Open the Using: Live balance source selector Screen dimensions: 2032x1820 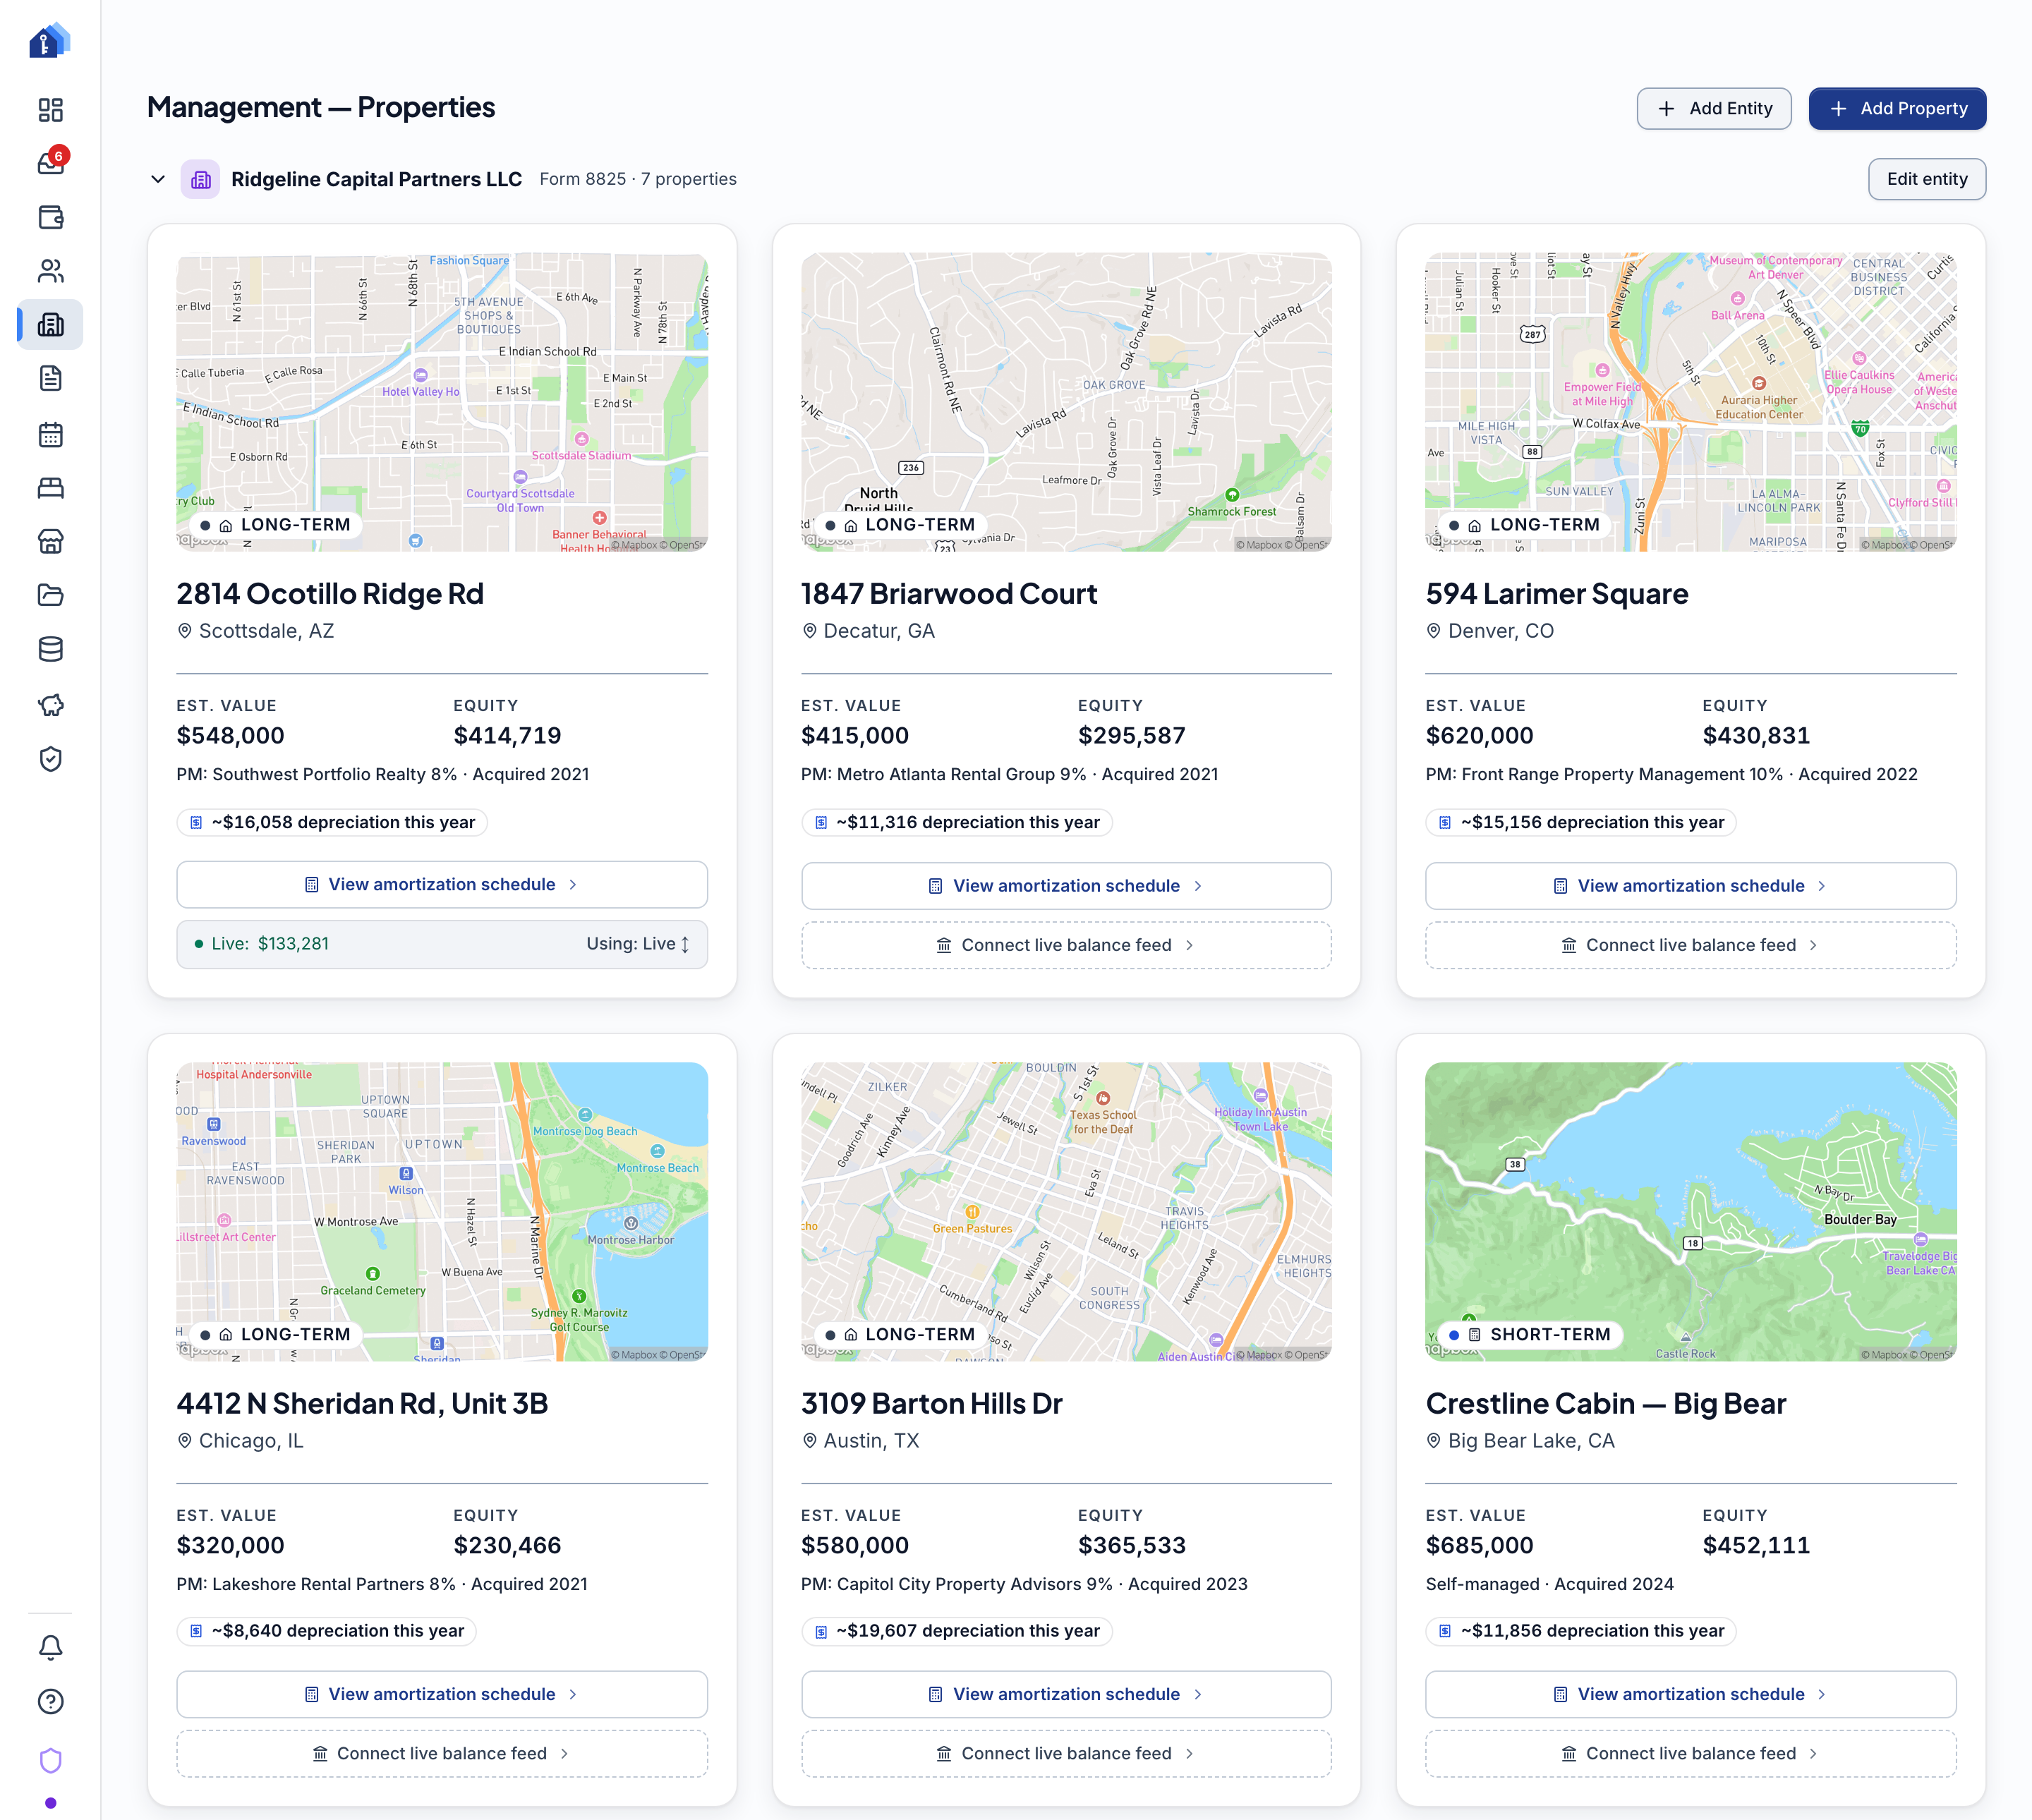[638, 944]
